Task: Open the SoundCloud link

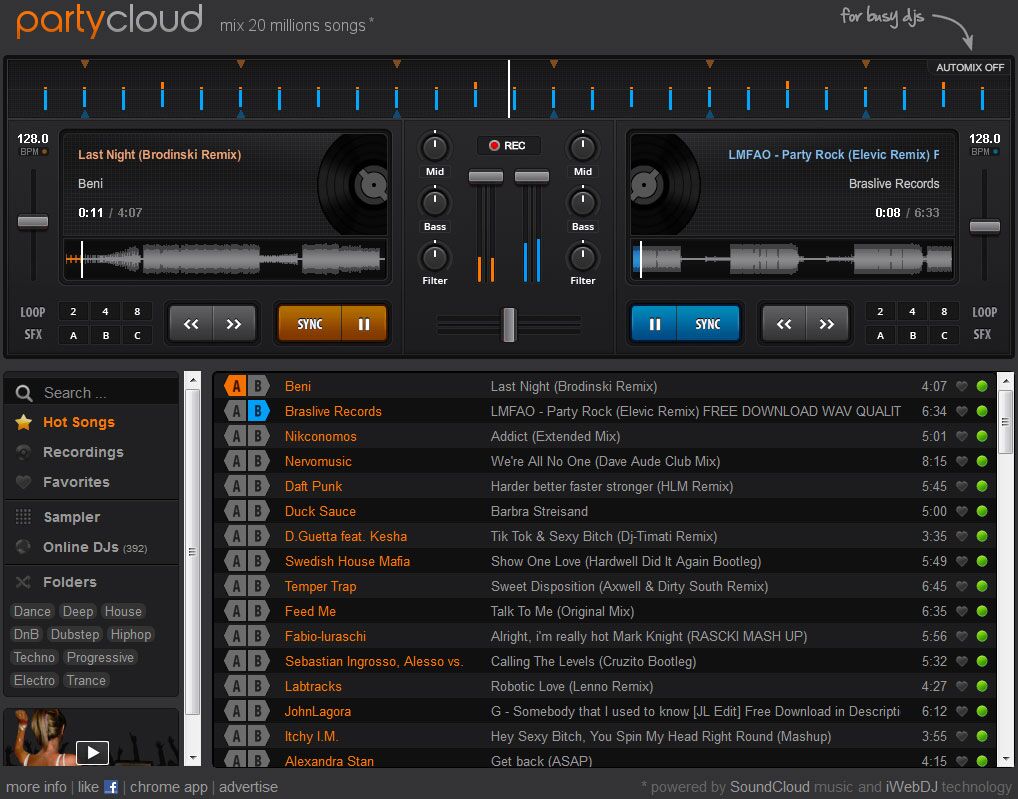Action: point(769,787)
